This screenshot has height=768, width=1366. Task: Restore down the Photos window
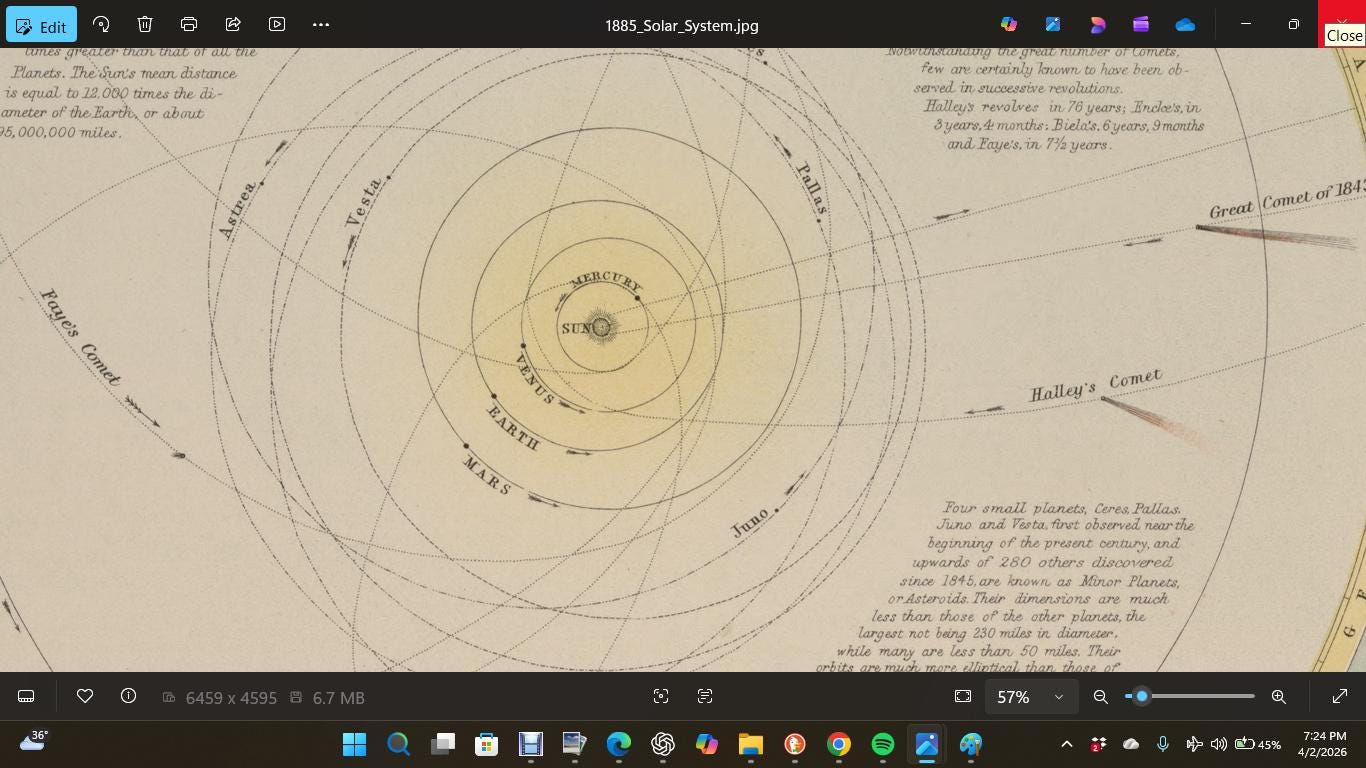[x=1293, y=24]
